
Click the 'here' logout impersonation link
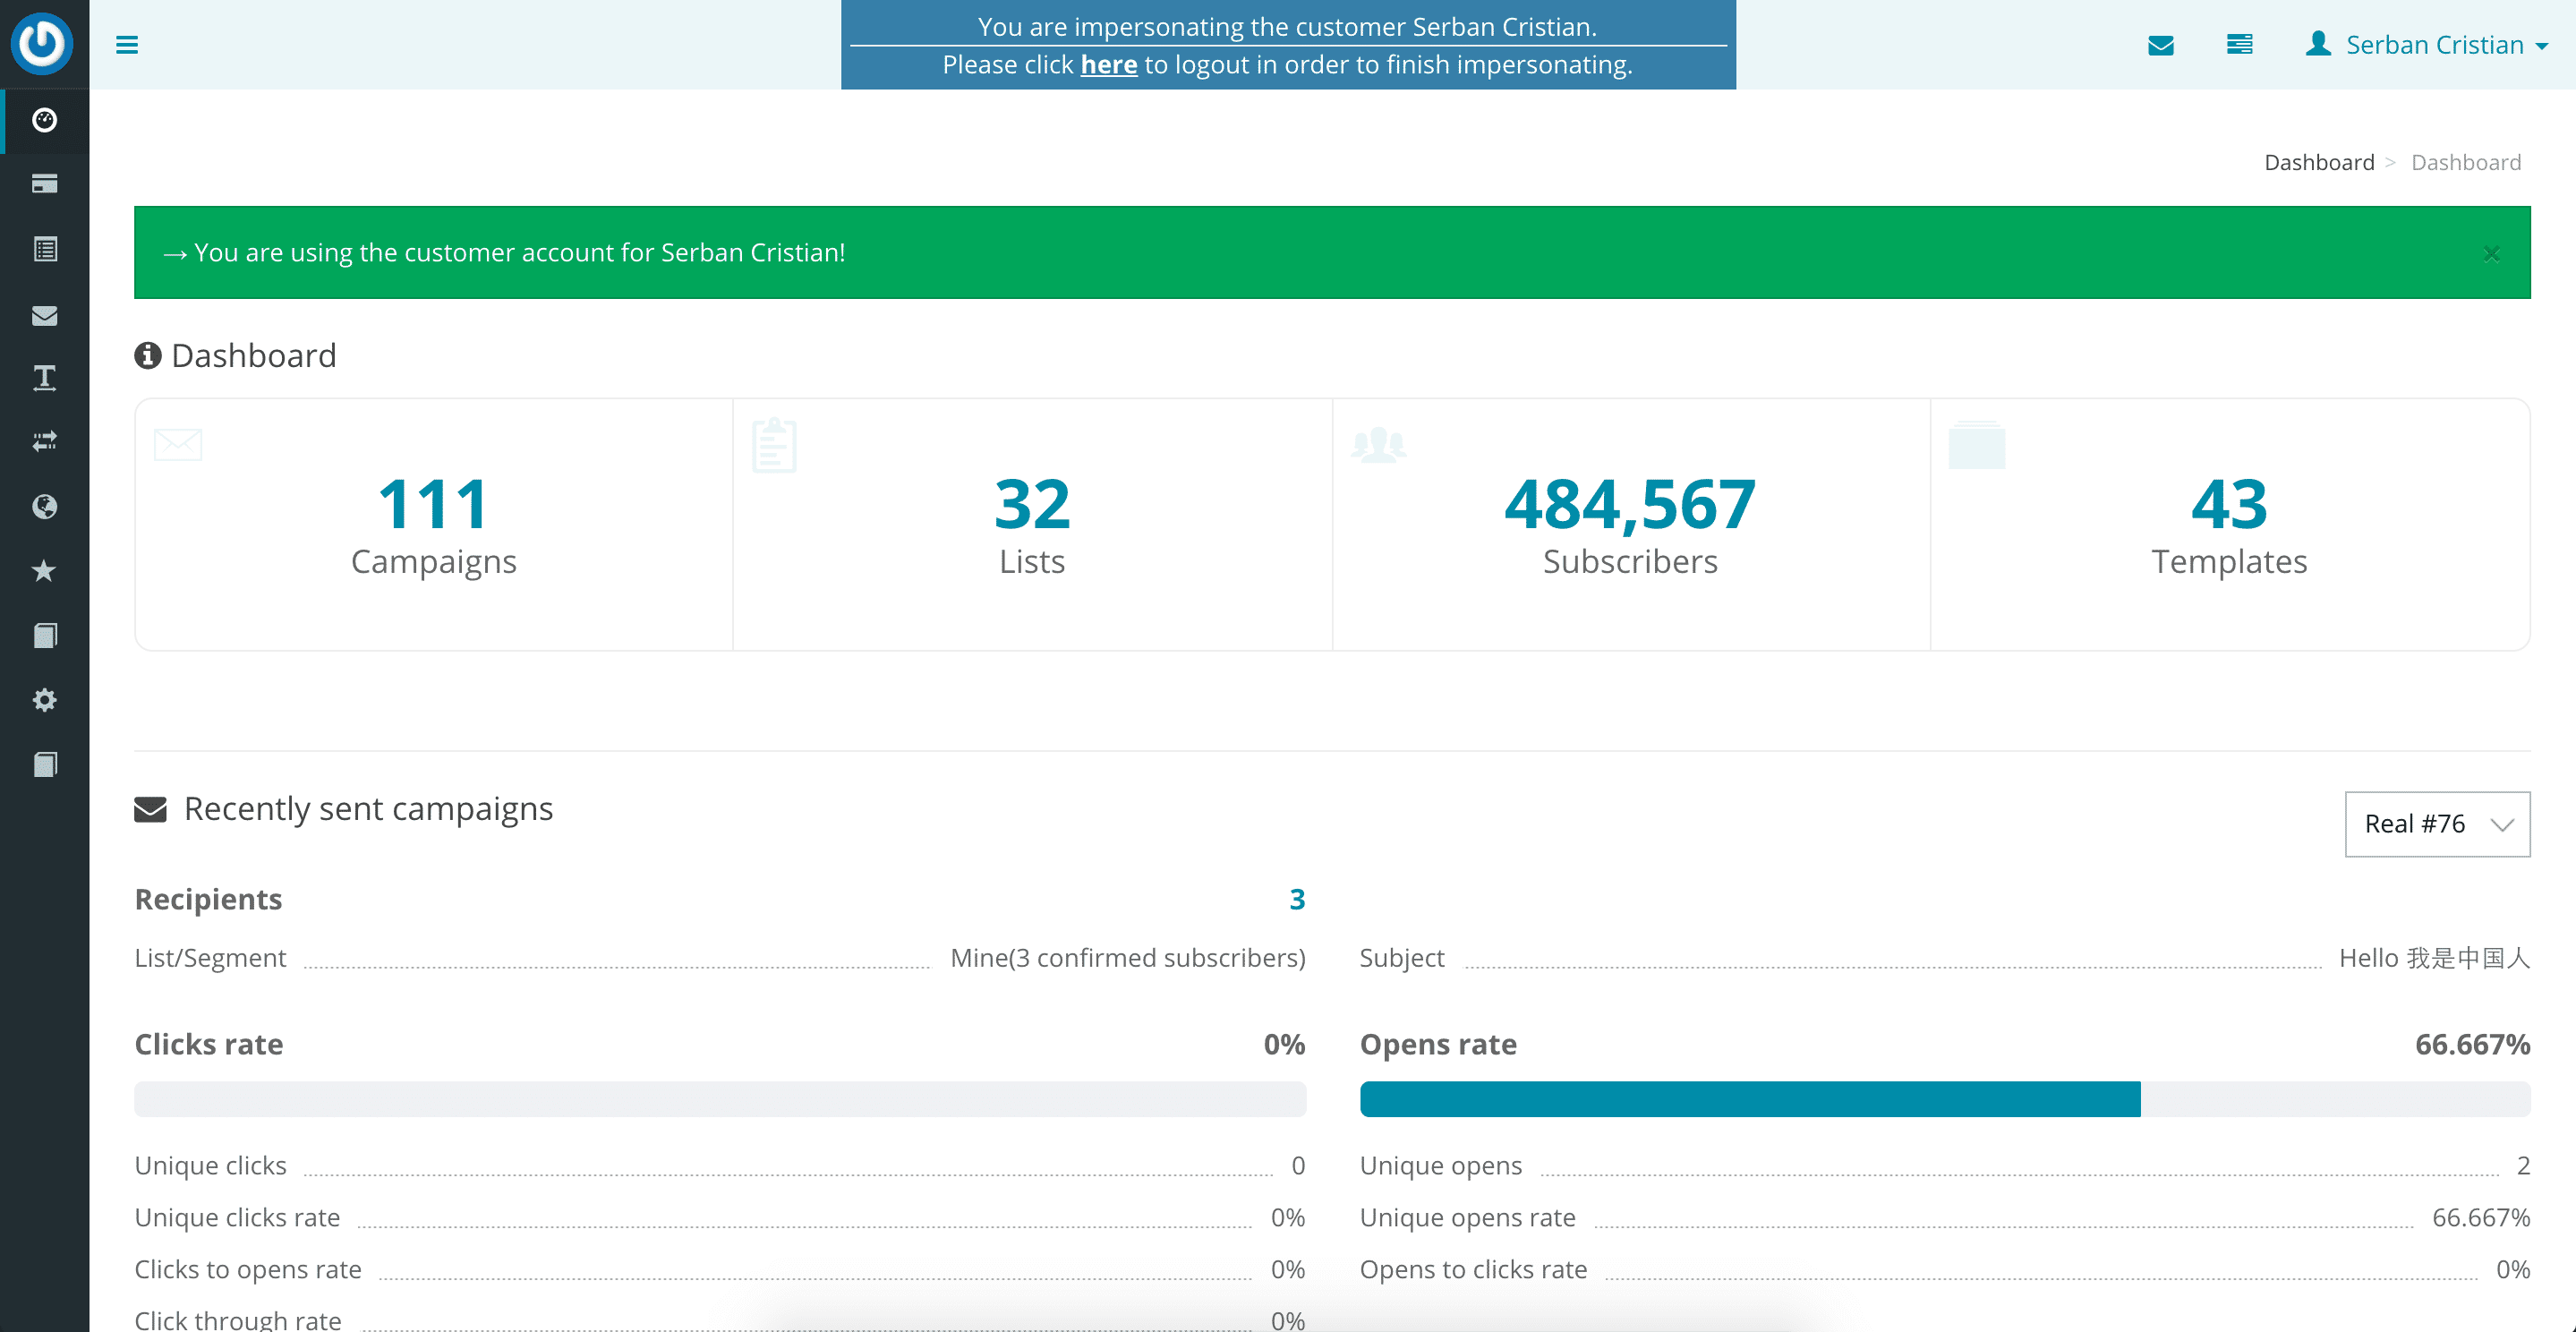1108,65
